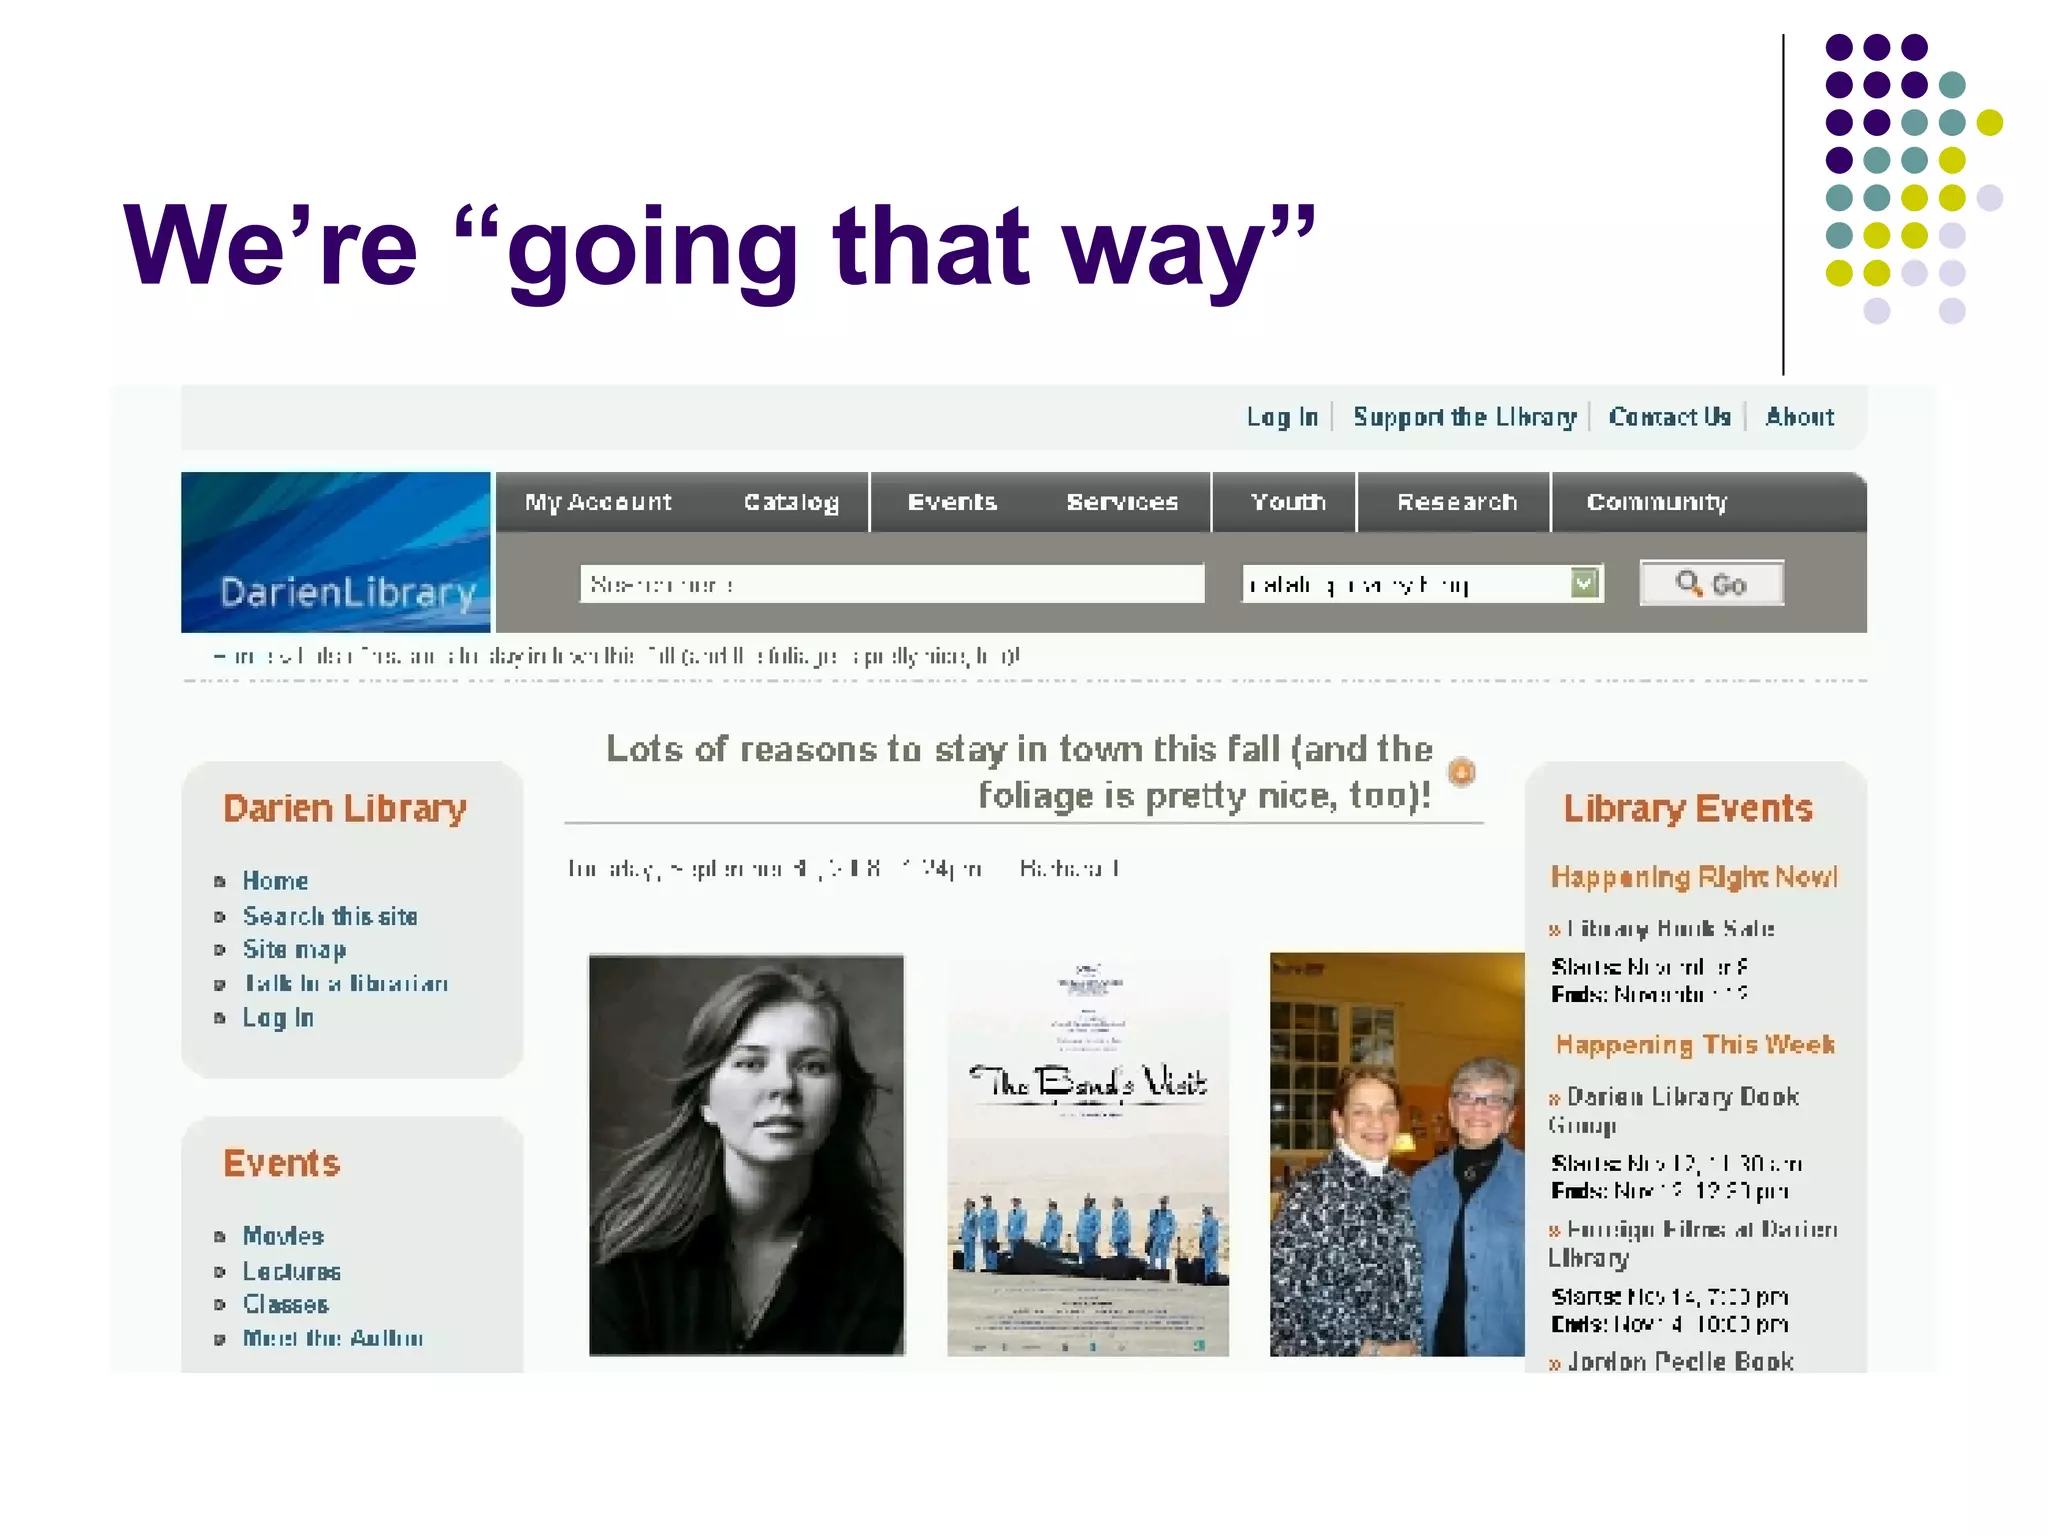Open the About link in the top bar
This screenshot has height=1536, width=2048.
[x=1799, y=417]
